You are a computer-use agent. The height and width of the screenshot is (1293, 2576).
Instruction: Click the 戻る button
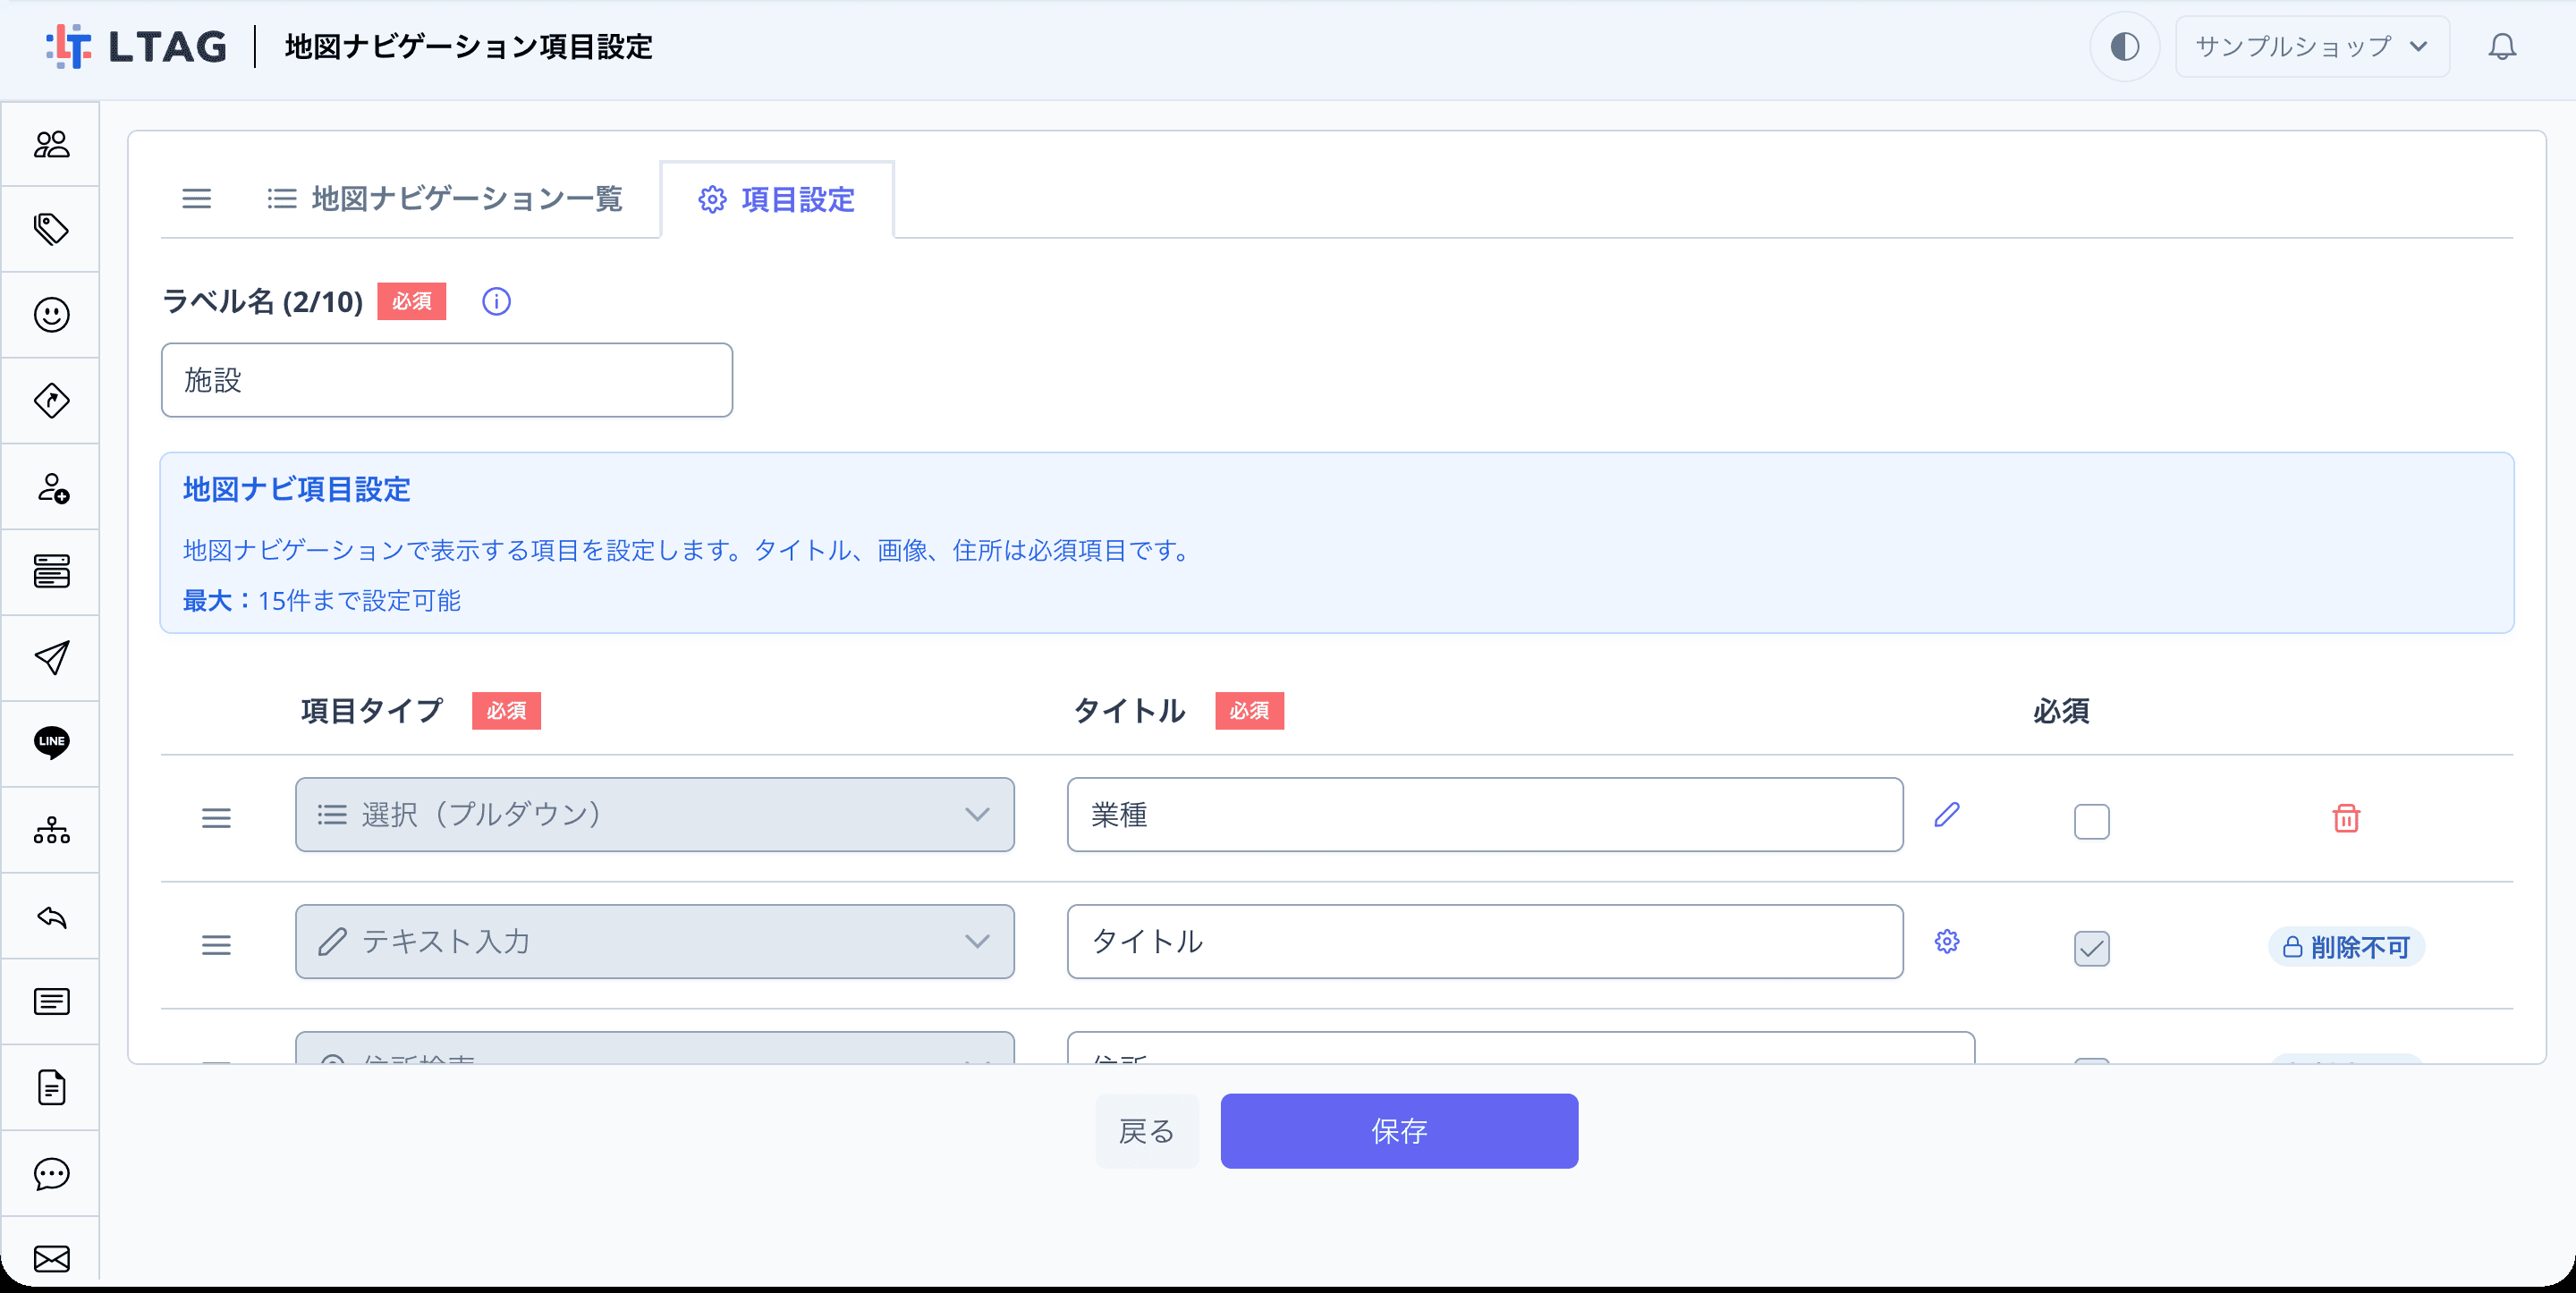coord(1146,1131)
